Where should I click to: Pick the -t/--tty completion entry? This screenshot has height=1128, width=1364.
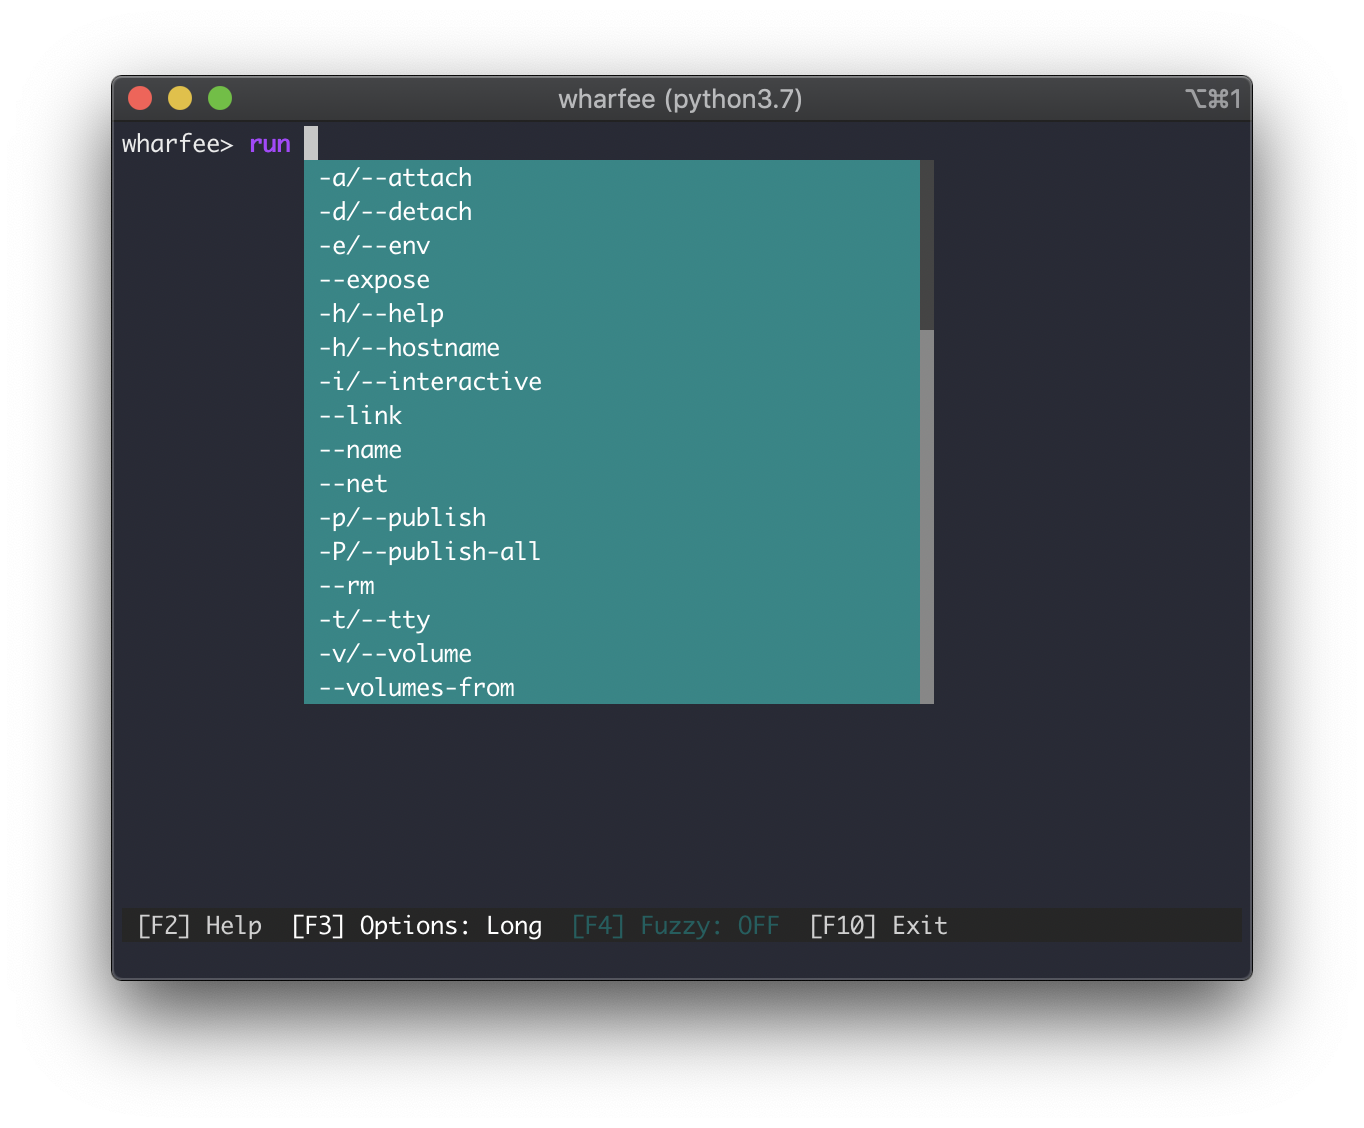(611, 620)
